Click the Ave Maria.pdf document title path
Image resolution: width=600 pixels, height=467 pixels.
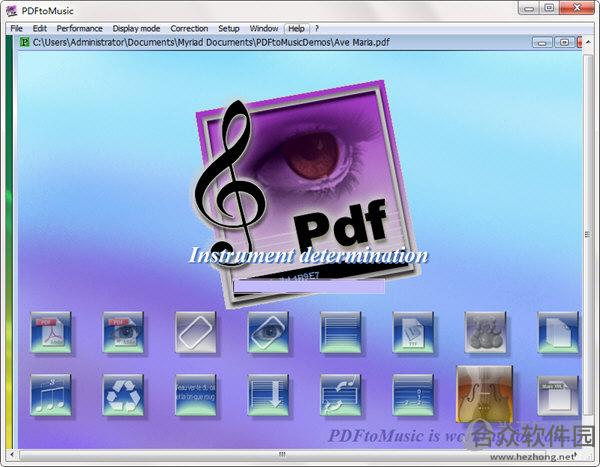click(211, 42)
